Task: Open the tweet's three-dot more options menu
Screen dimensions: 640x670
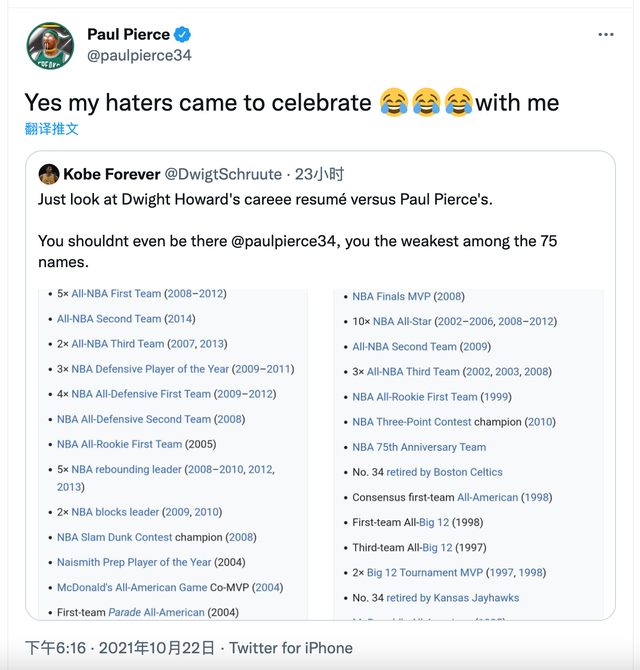Action: pyautogui.click(x=605, y=35)
